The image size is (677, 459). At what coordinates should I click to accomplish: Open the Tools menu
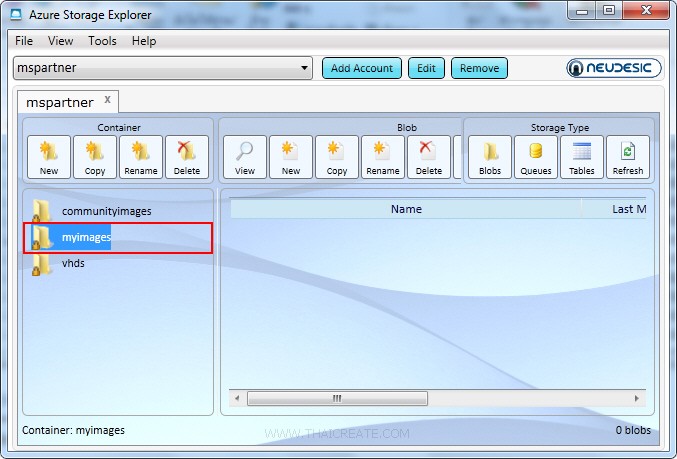[102, 41]
